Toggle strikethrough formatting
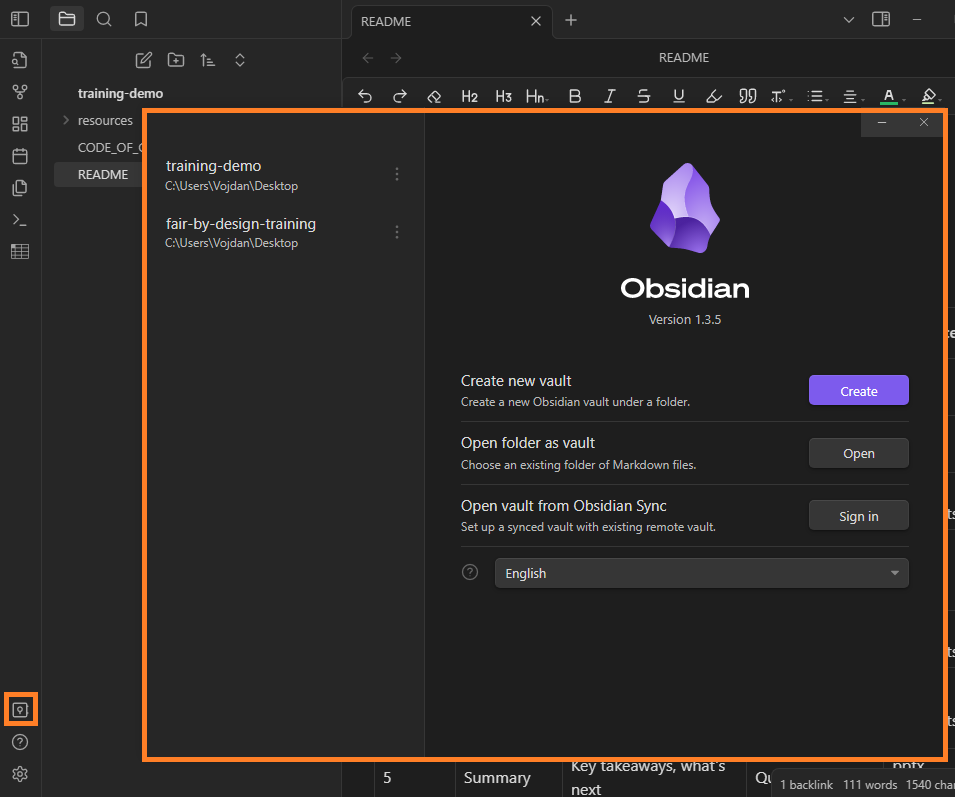 643,96
